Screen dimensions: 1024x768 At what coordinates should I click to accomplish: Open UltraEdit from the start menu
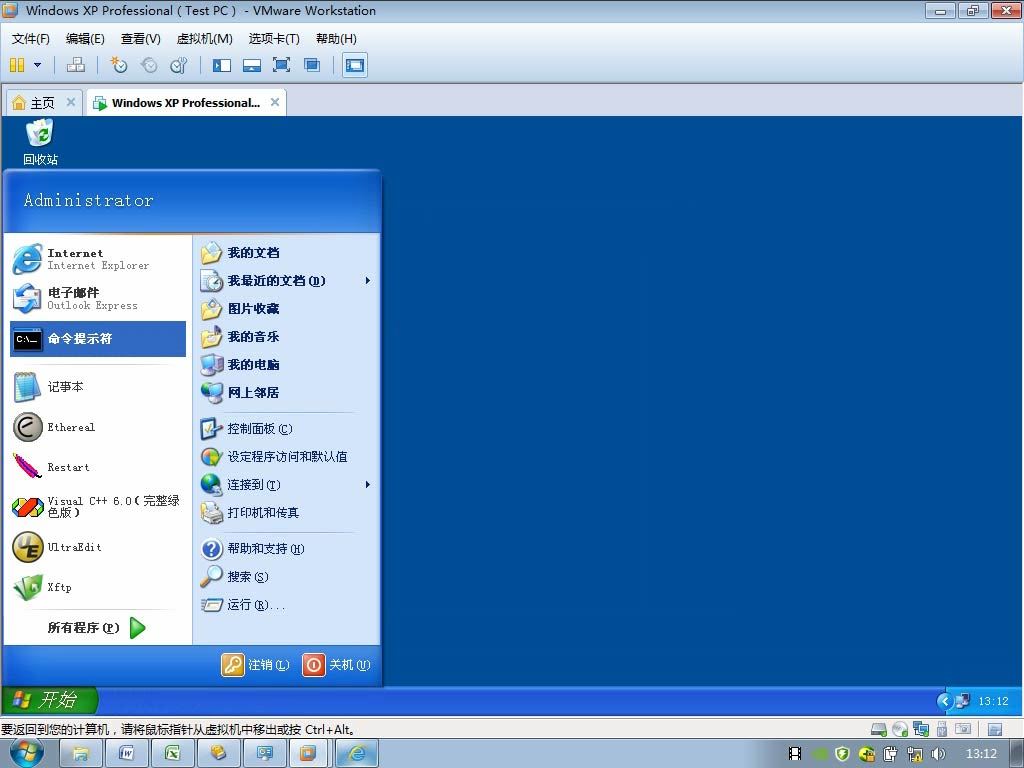tap(98, 547)
